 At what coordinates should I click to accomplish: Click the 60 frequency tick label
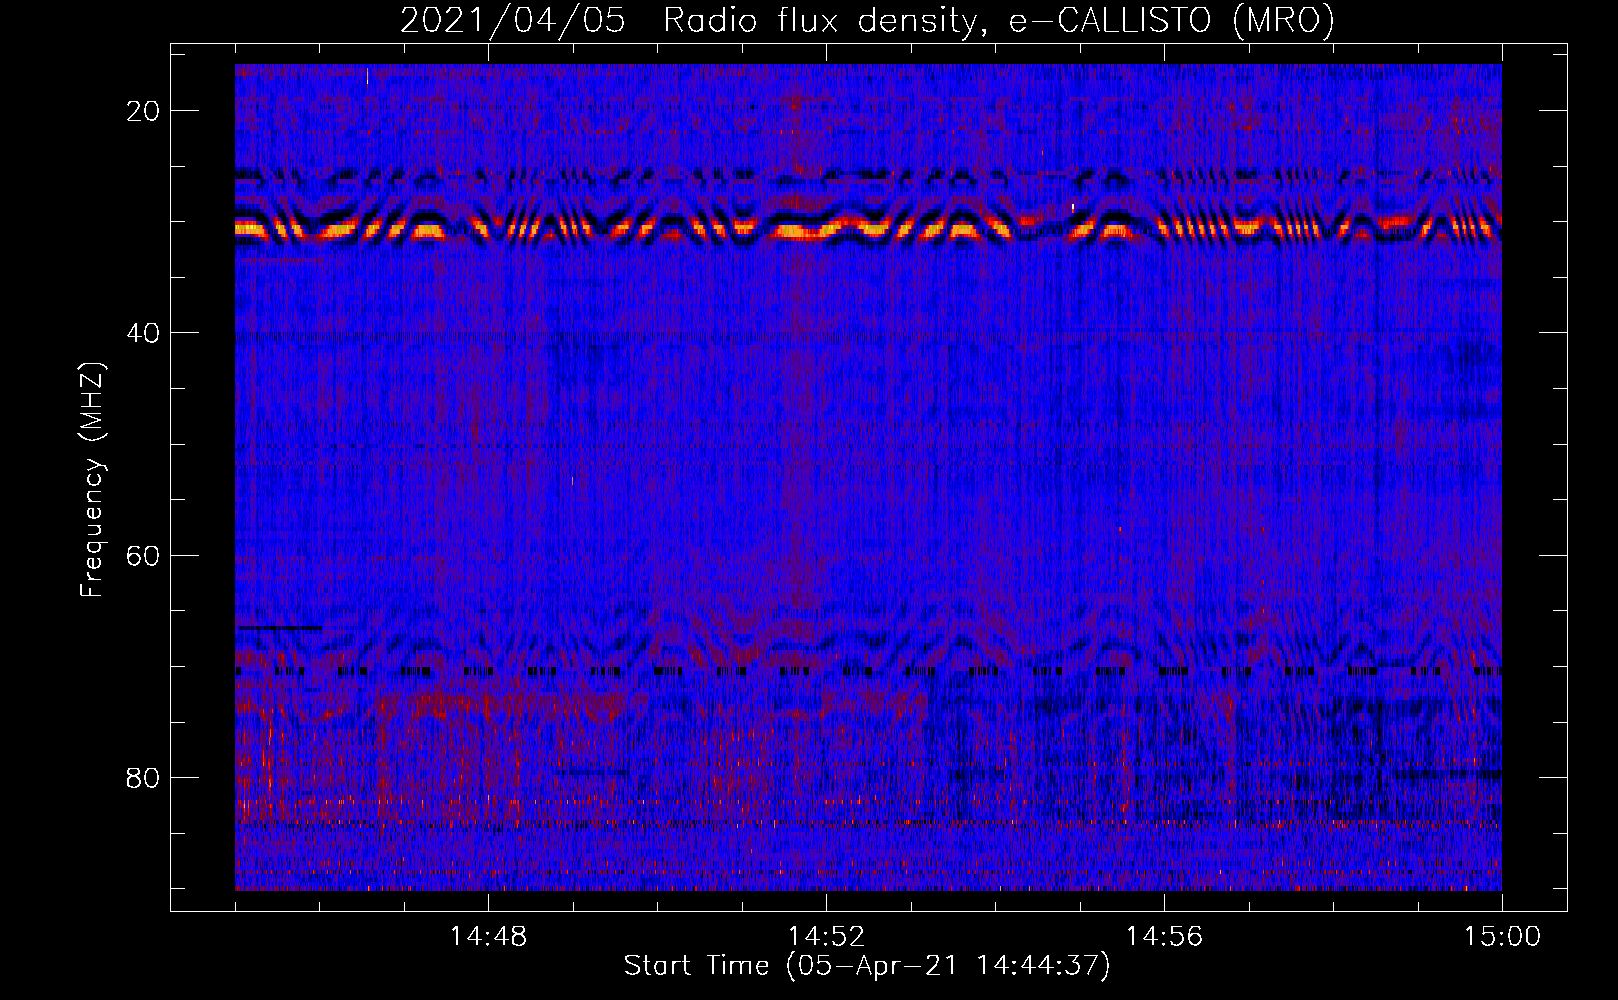(x=143, y=555)
